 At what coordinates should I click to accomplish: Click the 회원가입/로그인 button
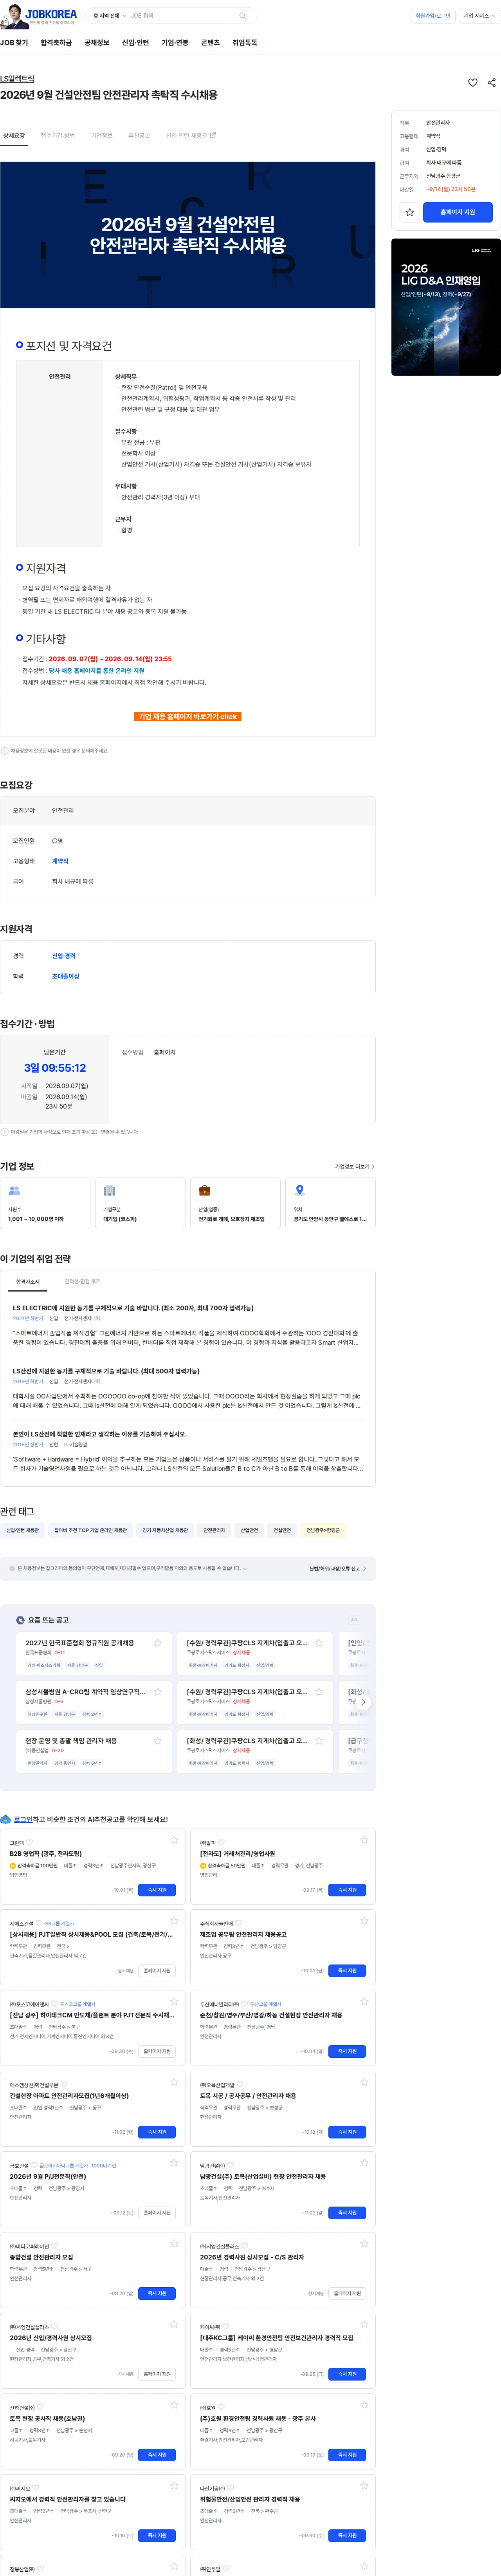[x=433, y=16]
